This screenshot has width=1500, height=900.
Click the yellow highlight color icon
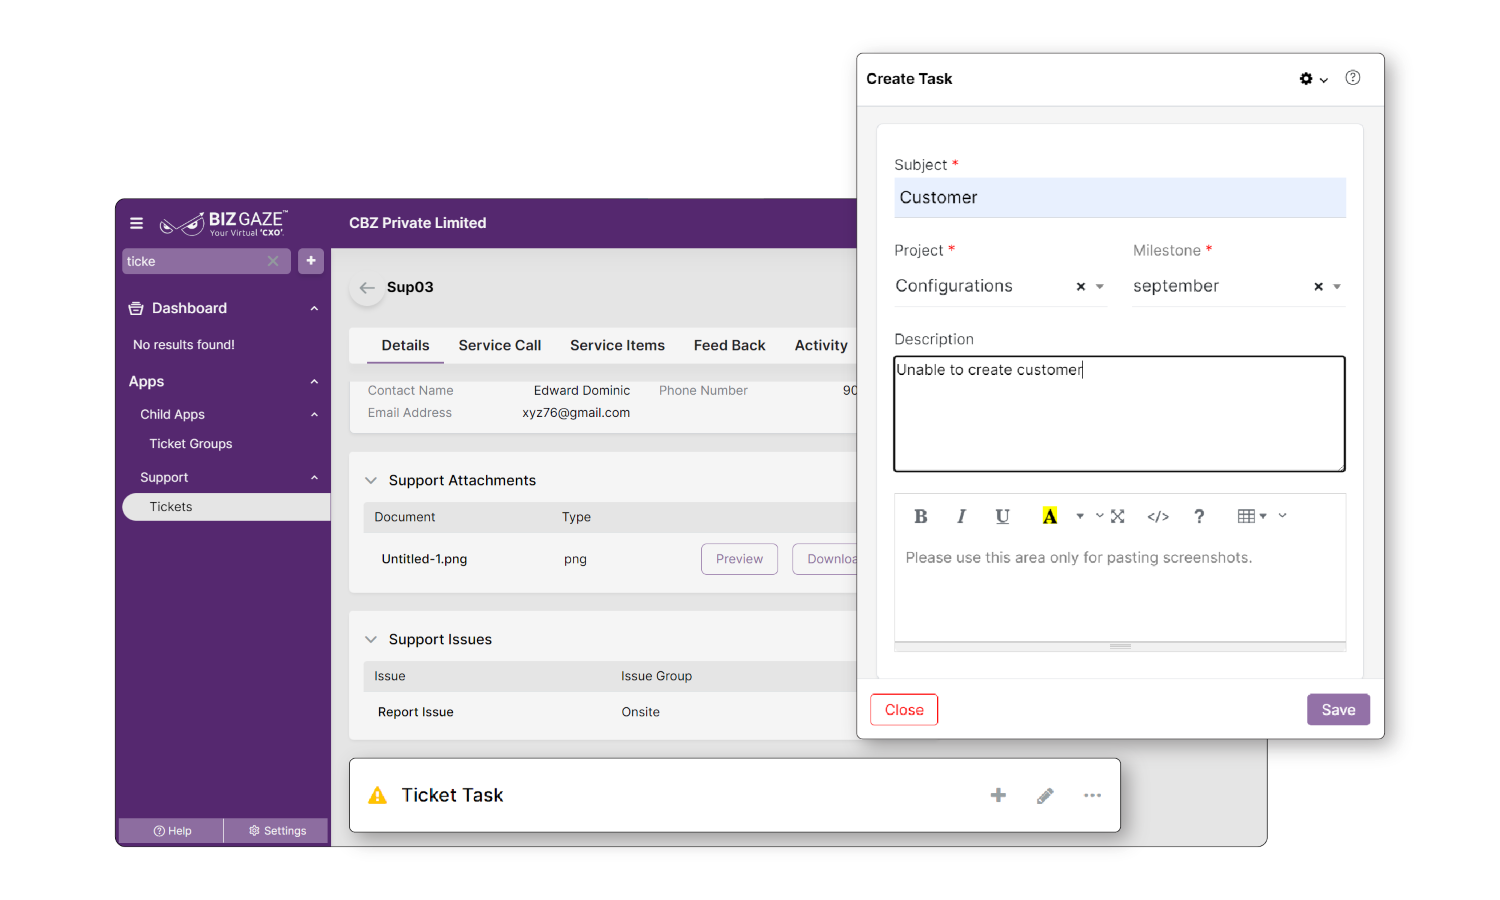coord(1049,516)
